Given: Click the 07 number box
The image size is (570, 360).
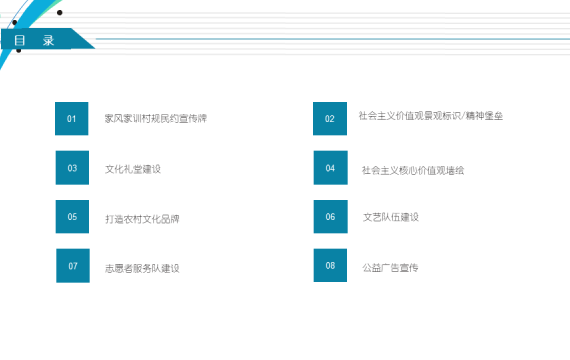Looking at the screenshot, I should 73,266.
